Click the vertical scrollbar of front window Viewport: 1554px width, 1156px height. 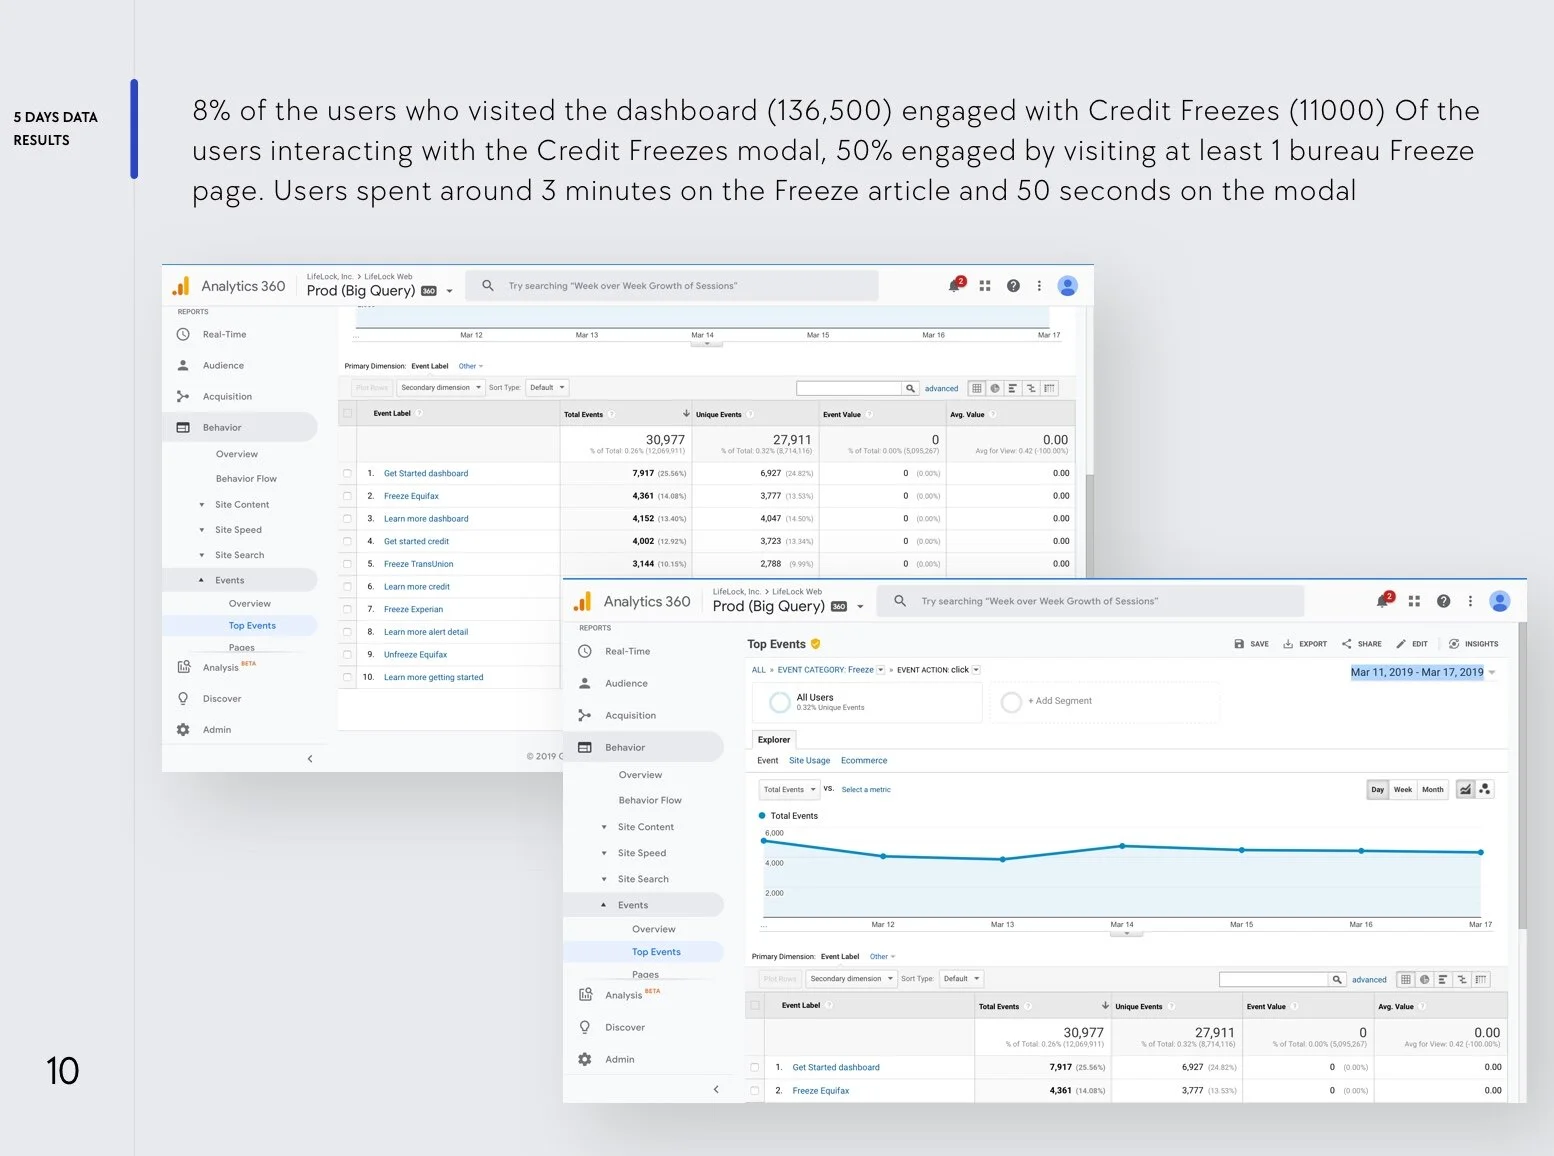pos(1521,775)
